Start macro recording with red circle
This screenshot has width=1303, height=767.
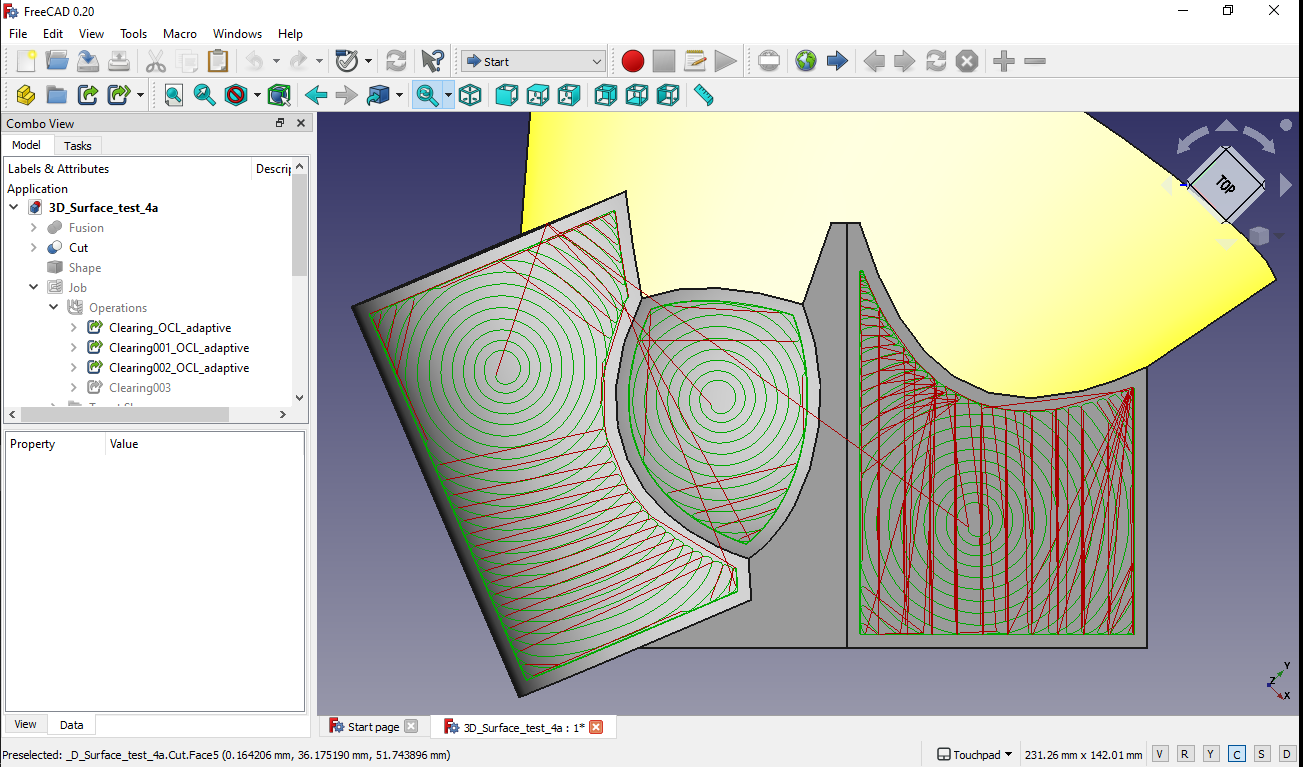(633, 61)
